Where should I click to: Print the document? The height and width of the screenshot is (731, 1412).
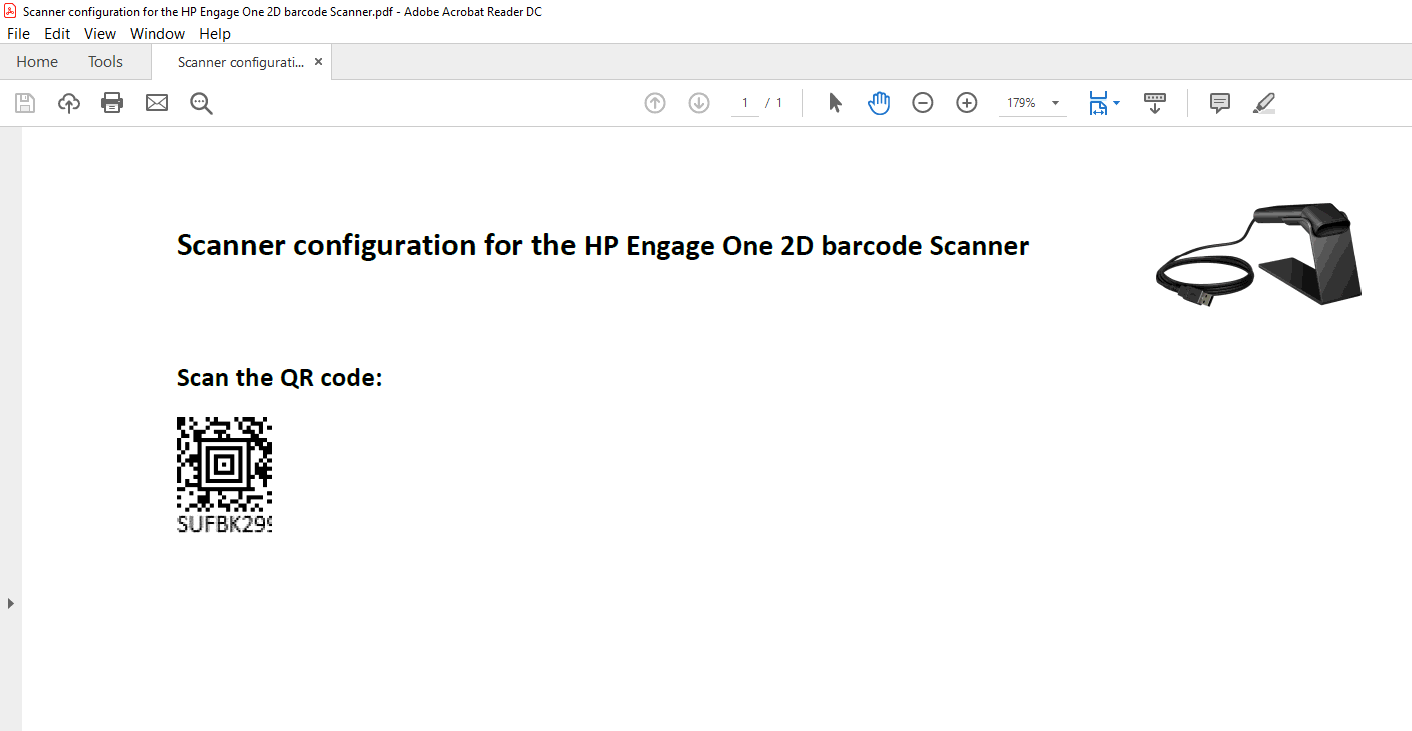(112, 103)
